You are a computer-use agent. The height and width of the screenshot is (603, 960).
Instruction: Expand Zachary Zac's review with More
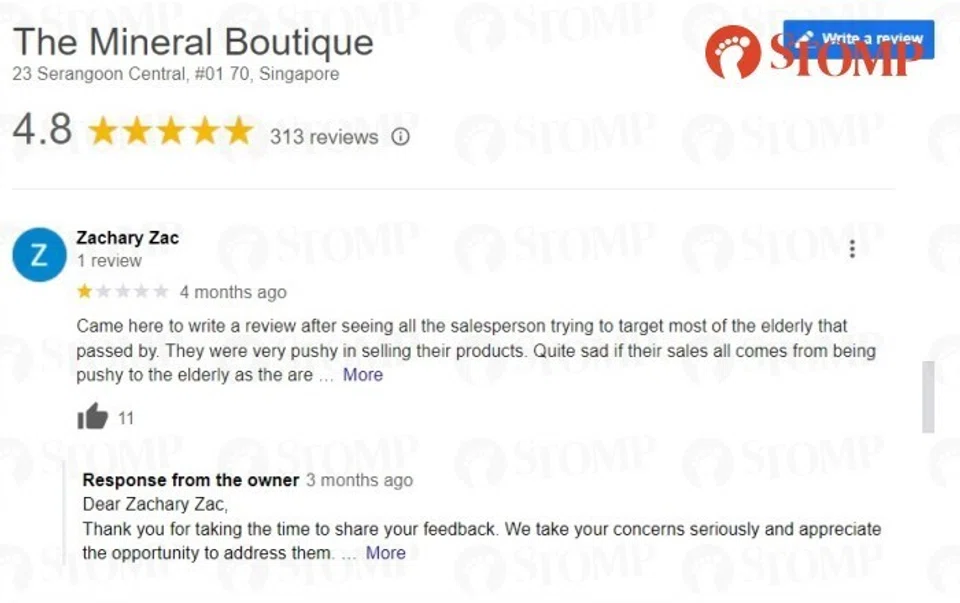pyautogui.click(x=363, y=375)
